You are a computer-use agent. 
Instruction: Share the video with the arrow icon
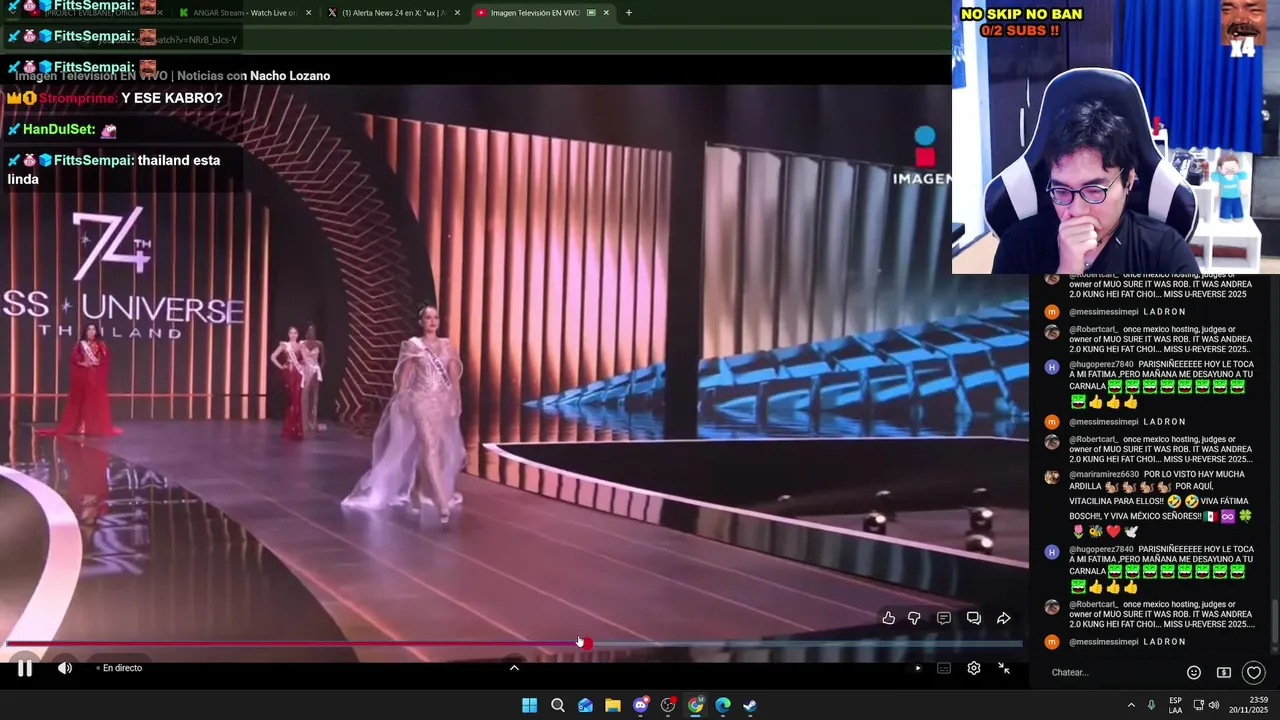click(x=1003, y=618)
